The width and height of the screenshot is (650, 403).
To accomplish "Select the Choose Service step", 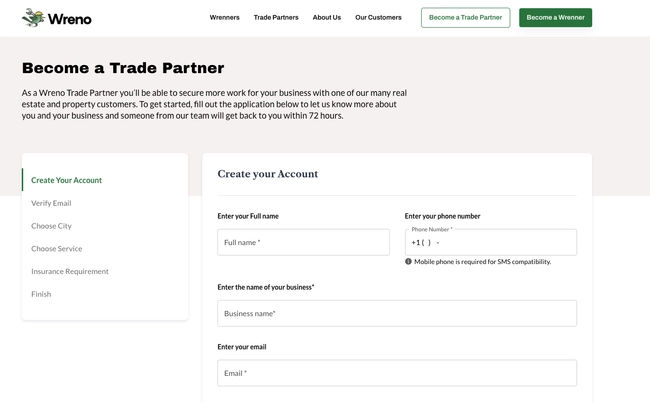I will [x=56, y=249].
